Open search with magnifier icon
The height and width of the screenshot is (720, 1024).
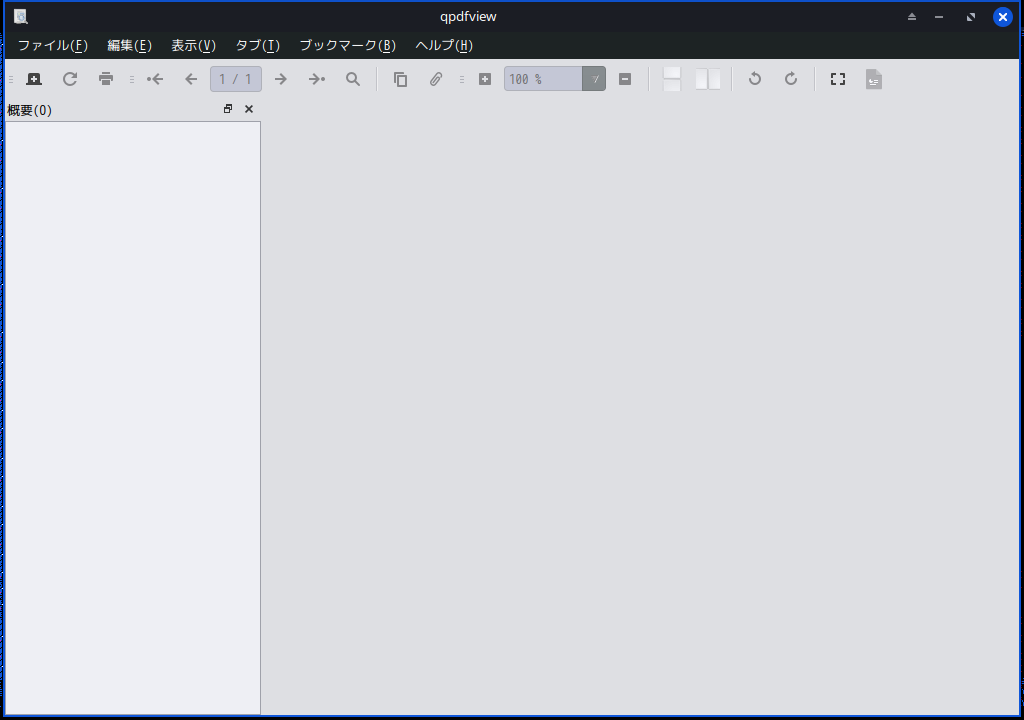pos(353,79)
